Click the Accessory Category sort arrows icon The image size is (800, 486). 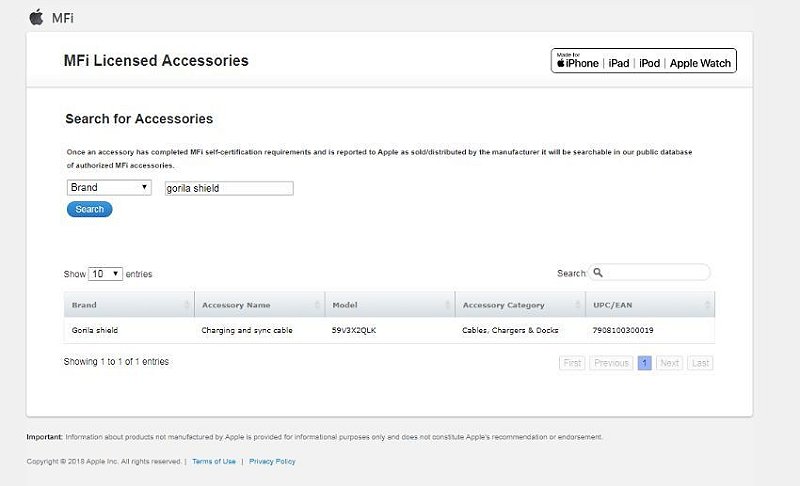point(578,304)
